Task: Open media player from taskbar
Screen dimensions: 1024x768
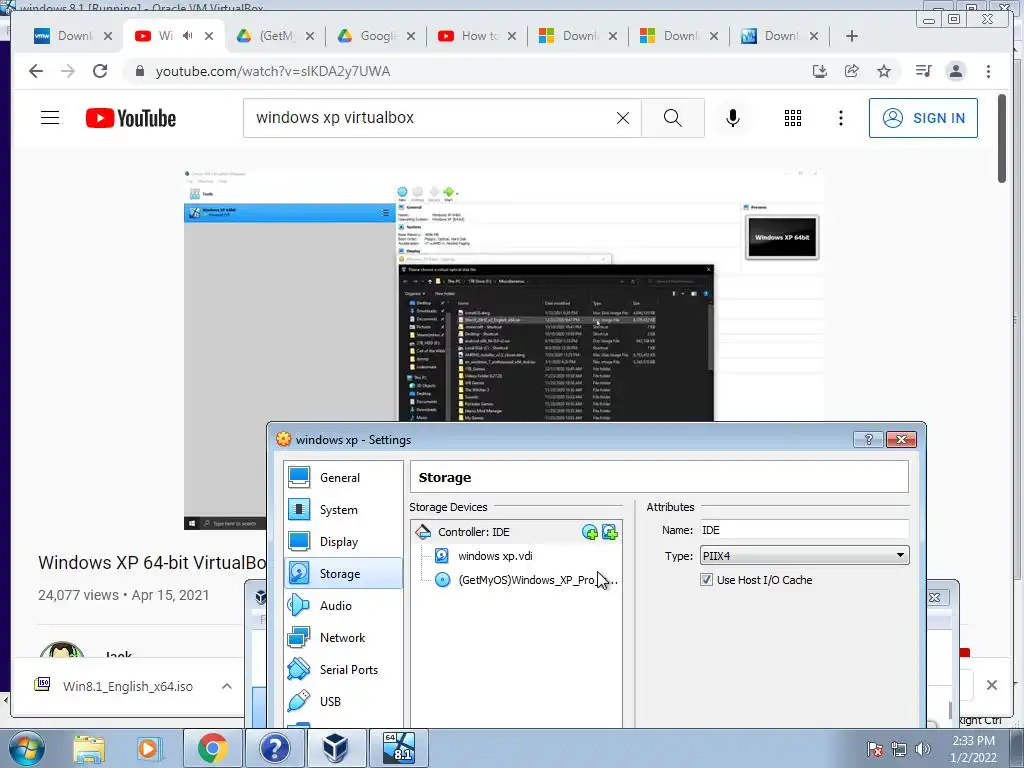Action: click(x=148, y=748)
